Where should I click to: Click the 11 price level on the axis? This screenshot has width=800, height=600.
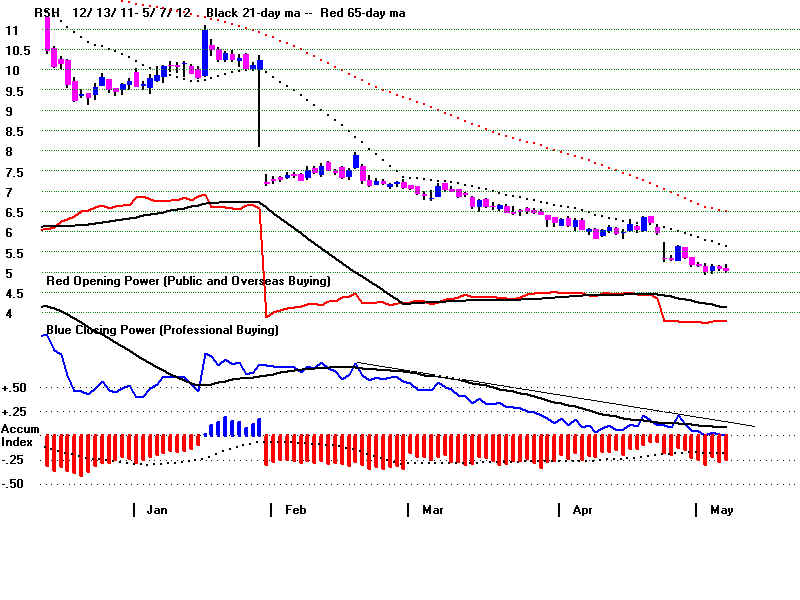(x=12, y=30)
